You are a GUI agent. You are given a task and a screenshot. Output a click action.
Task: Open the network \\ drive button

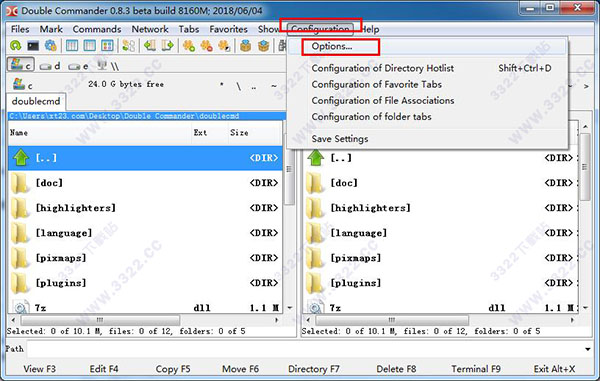coord(108,66)
